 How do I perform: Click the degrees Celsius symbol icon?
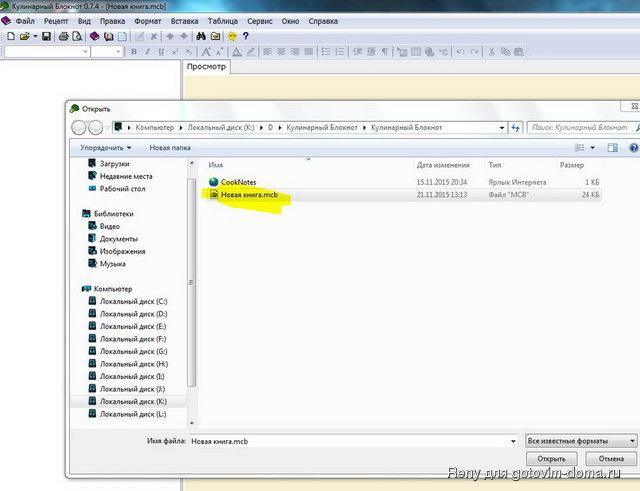click(443, 52)
